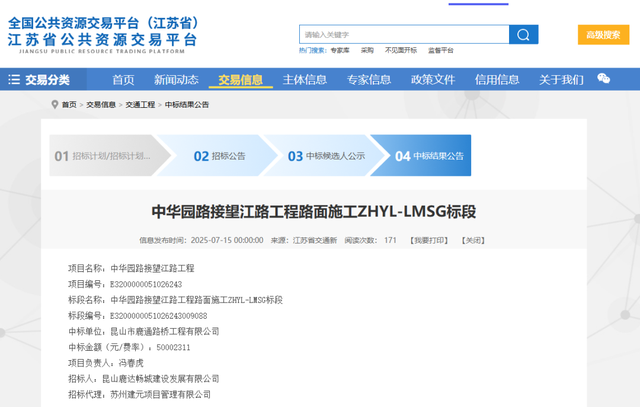Image resolution: width=640 pixels, height=407 pixels.
Task: Click the keyword search input field
Action: pyautogui.click(x=403, y=34)
